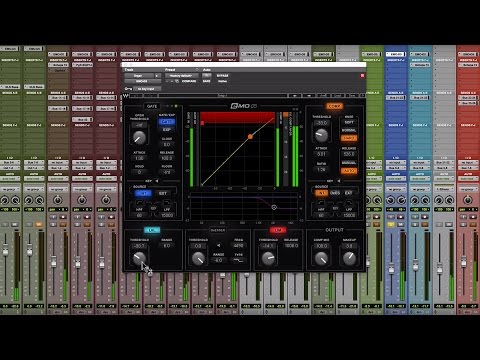Select the DeEsser filter type shape icon
Screen dimensions: 480x360
coord(239,261)
